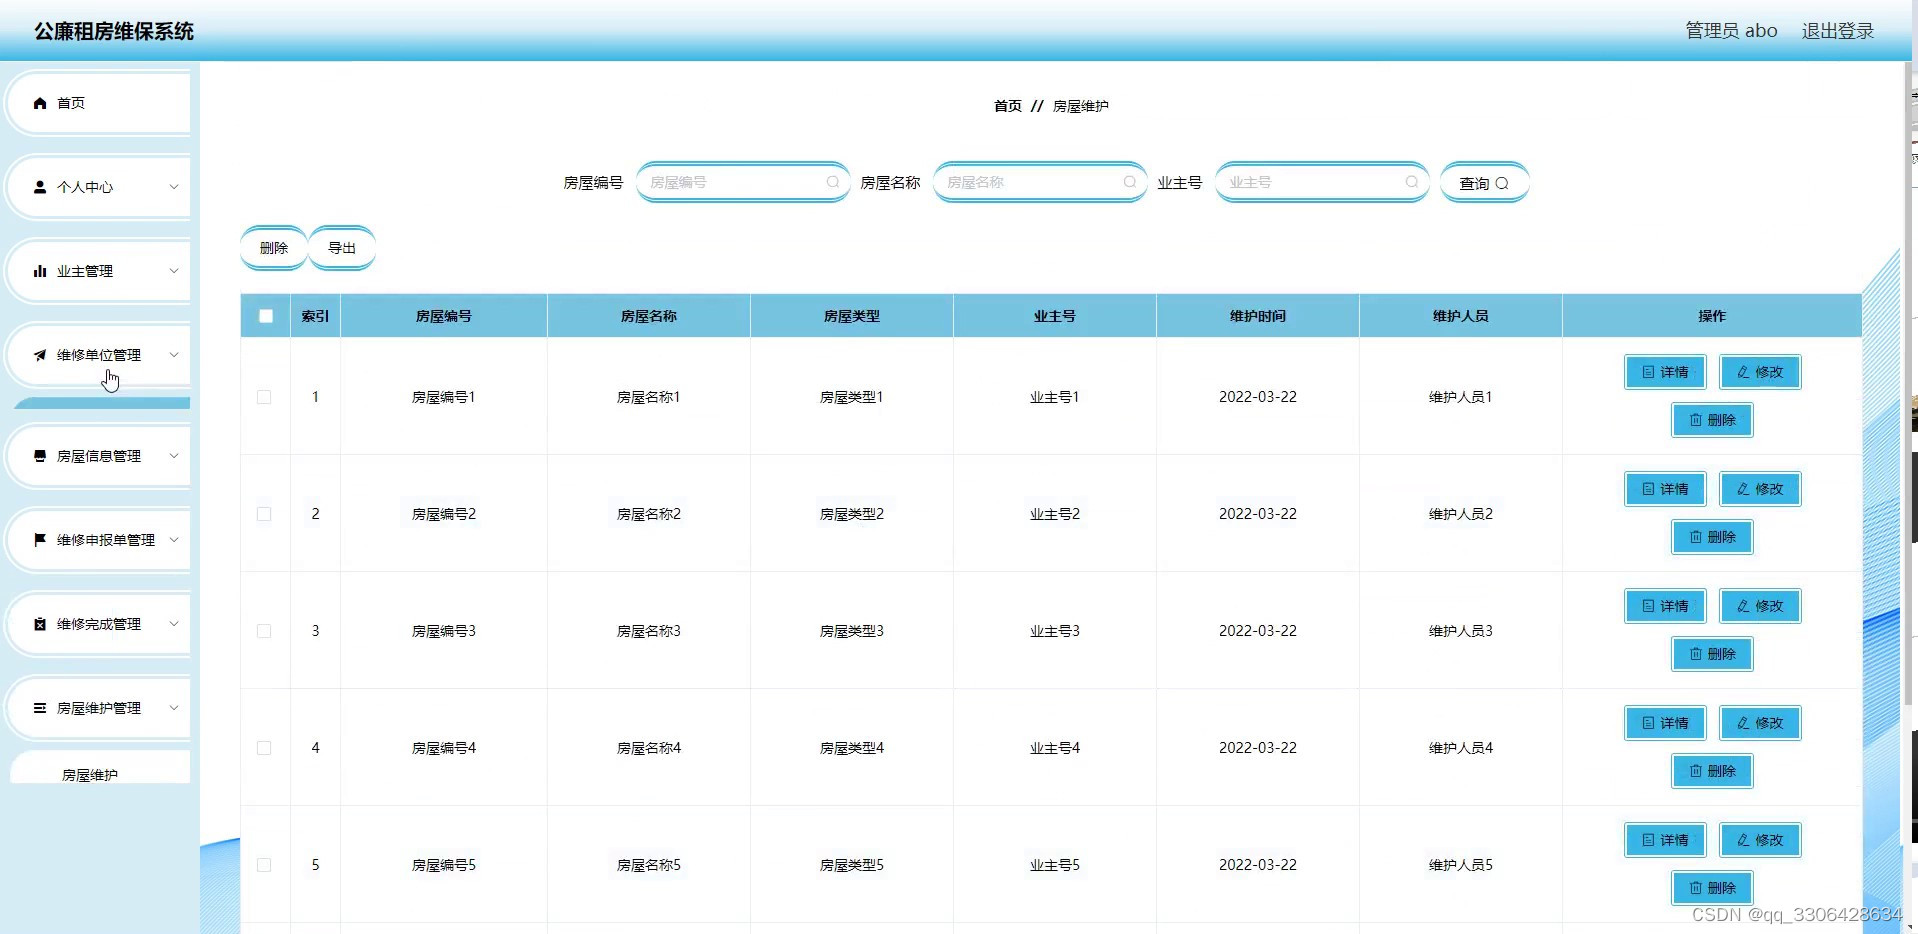Image resolution: width=1918 pixels, height=934 pixels.
Task: Check the box for row 房屋编号4
Action: tap(264, 748)
